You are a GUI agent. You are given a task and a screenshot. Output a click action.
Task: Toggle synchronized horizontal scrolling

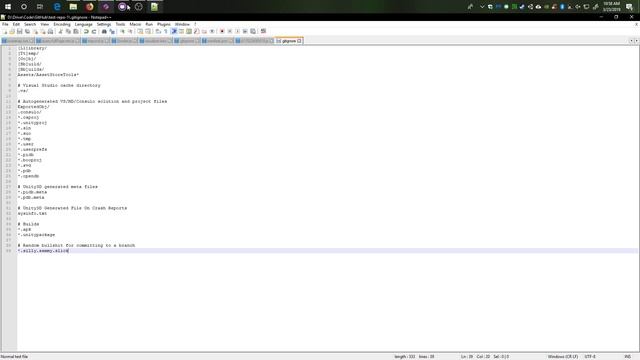[148, 31]
